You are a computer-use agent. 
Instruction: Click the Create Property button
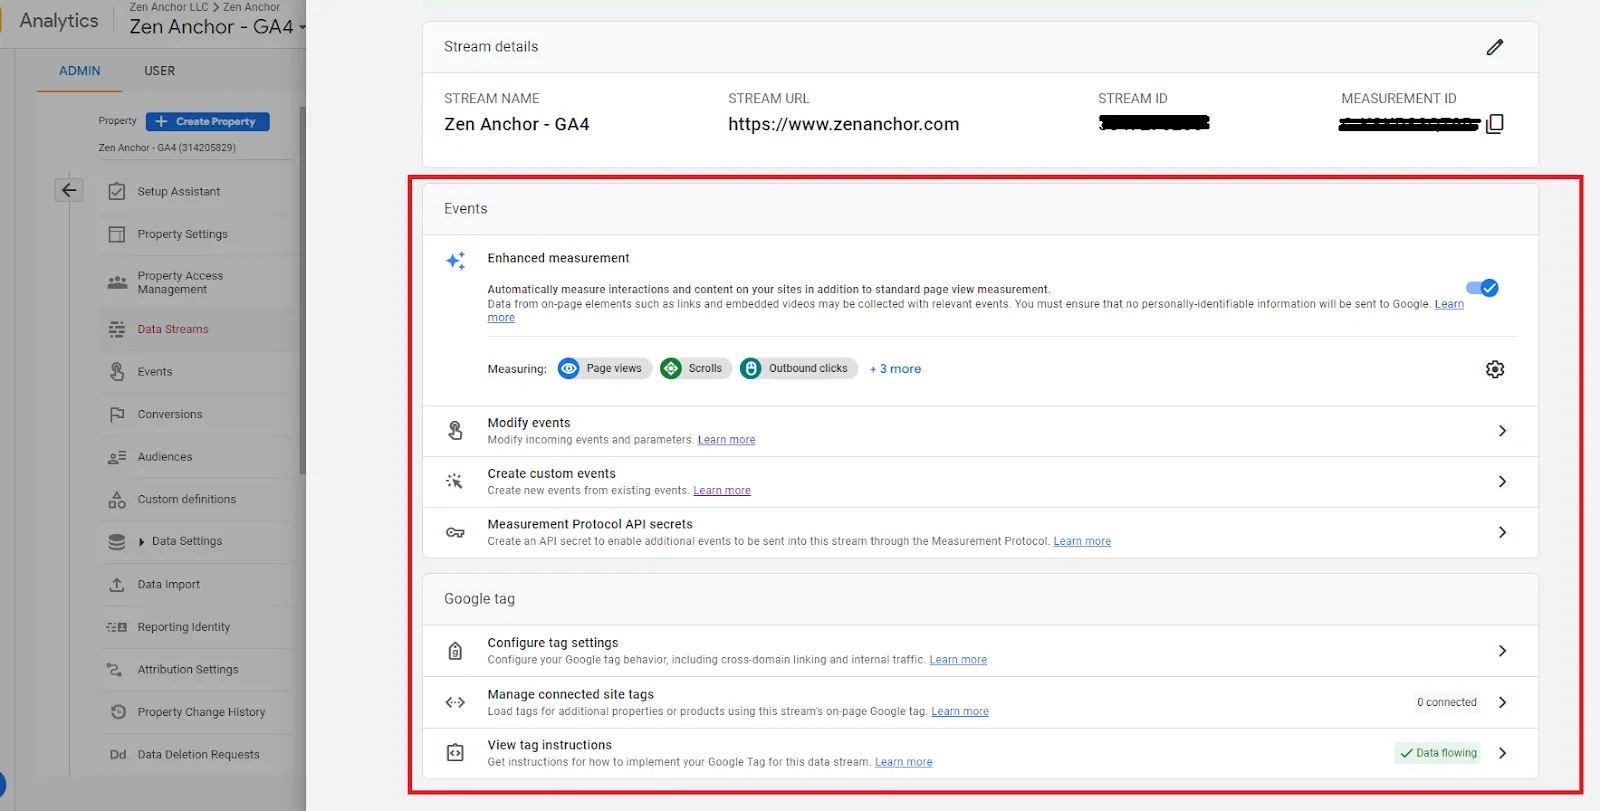point(208,121)
